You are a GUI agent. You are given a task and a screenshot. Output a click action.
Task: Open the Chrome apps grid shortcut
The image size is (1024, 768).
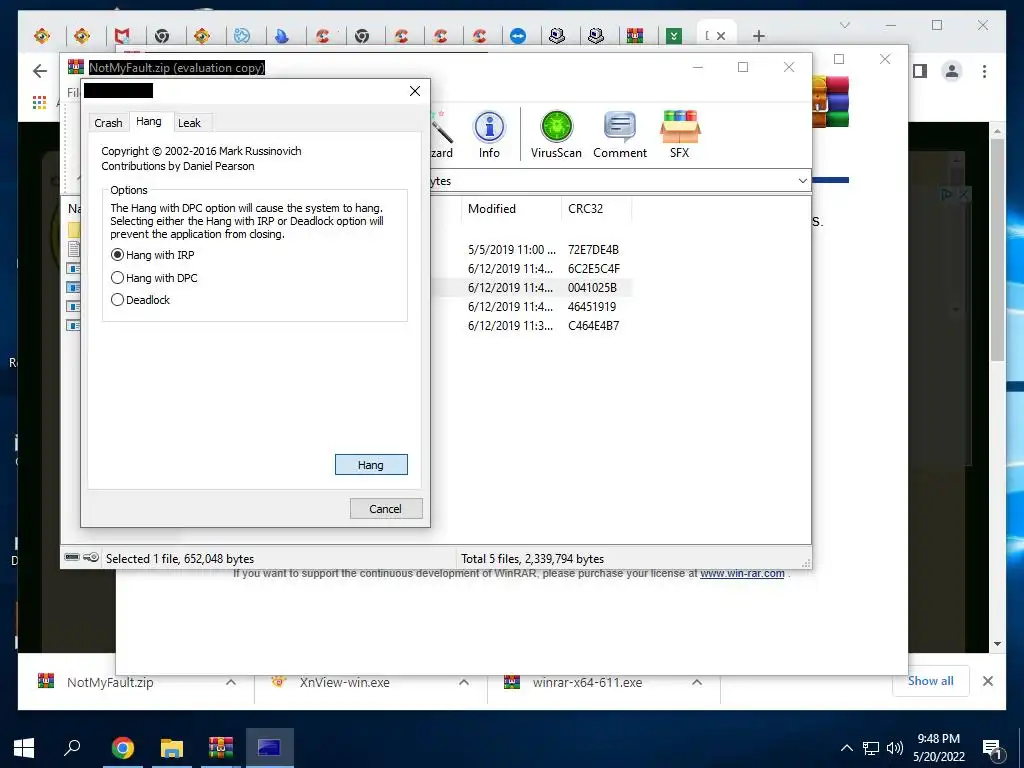(x=39, y=102)
